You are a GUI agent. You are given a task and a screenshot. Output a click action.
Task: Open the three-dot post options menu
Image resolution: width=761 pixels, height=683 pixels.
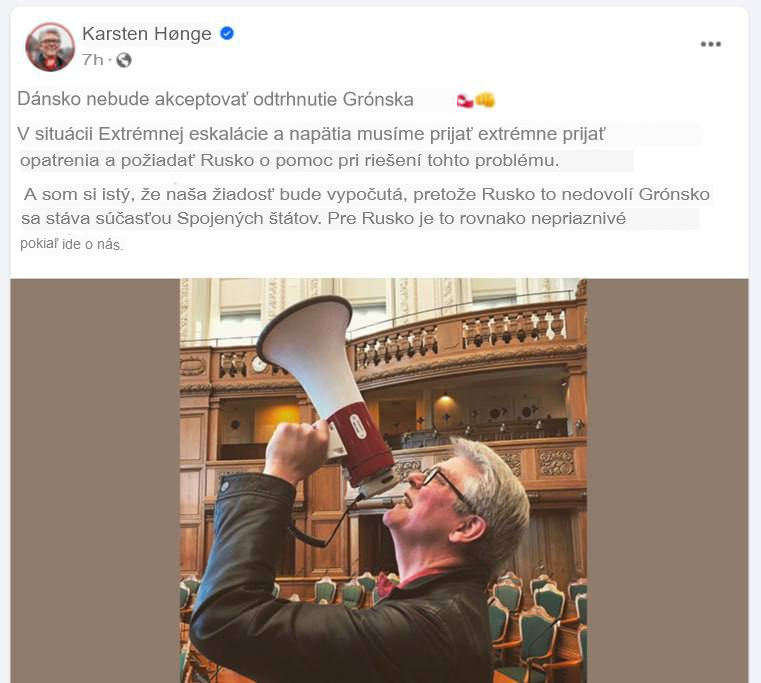(x=711, y=44)
